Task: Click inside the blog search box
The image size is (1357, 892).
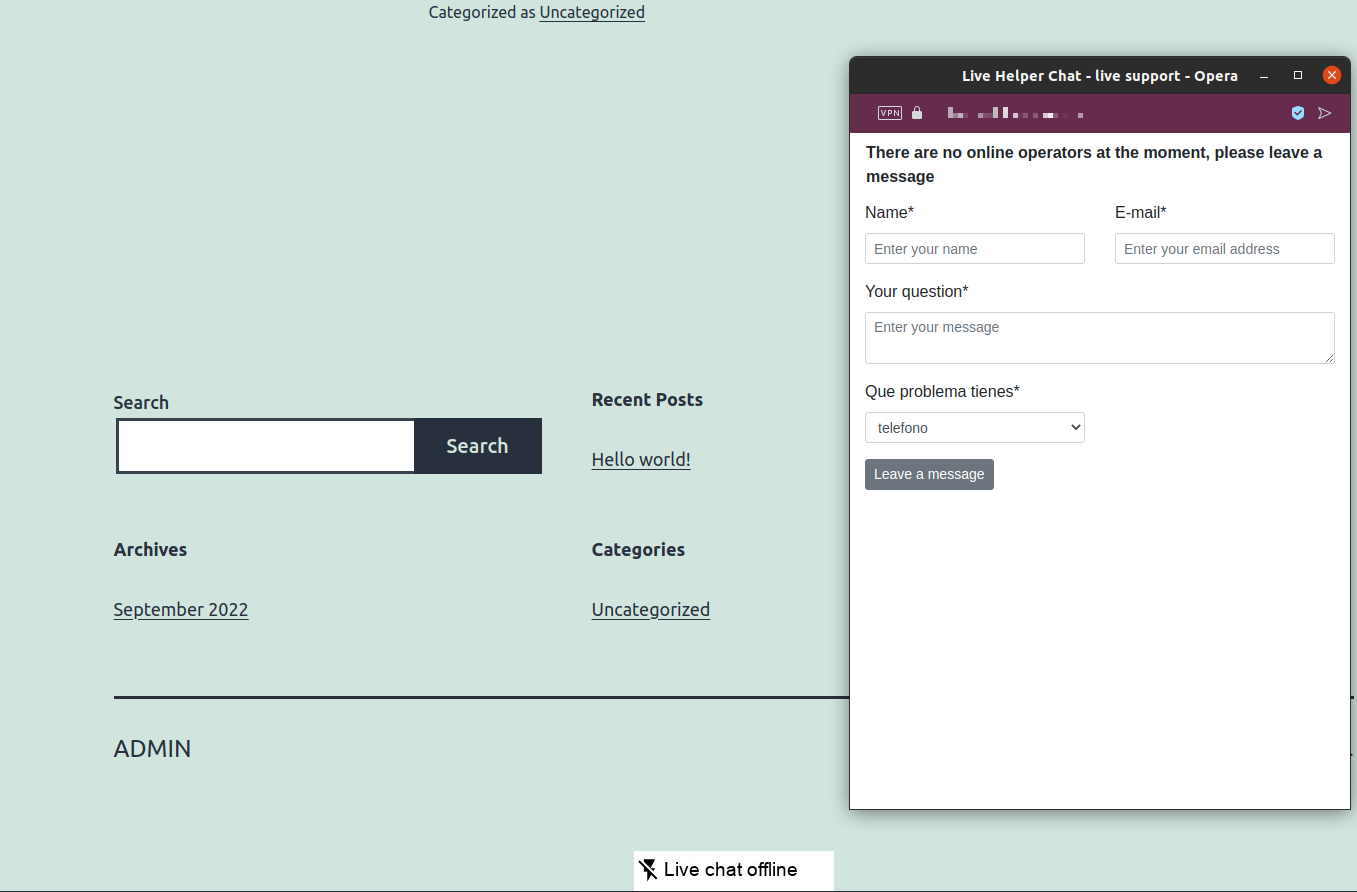Action: tap(265, 446)
